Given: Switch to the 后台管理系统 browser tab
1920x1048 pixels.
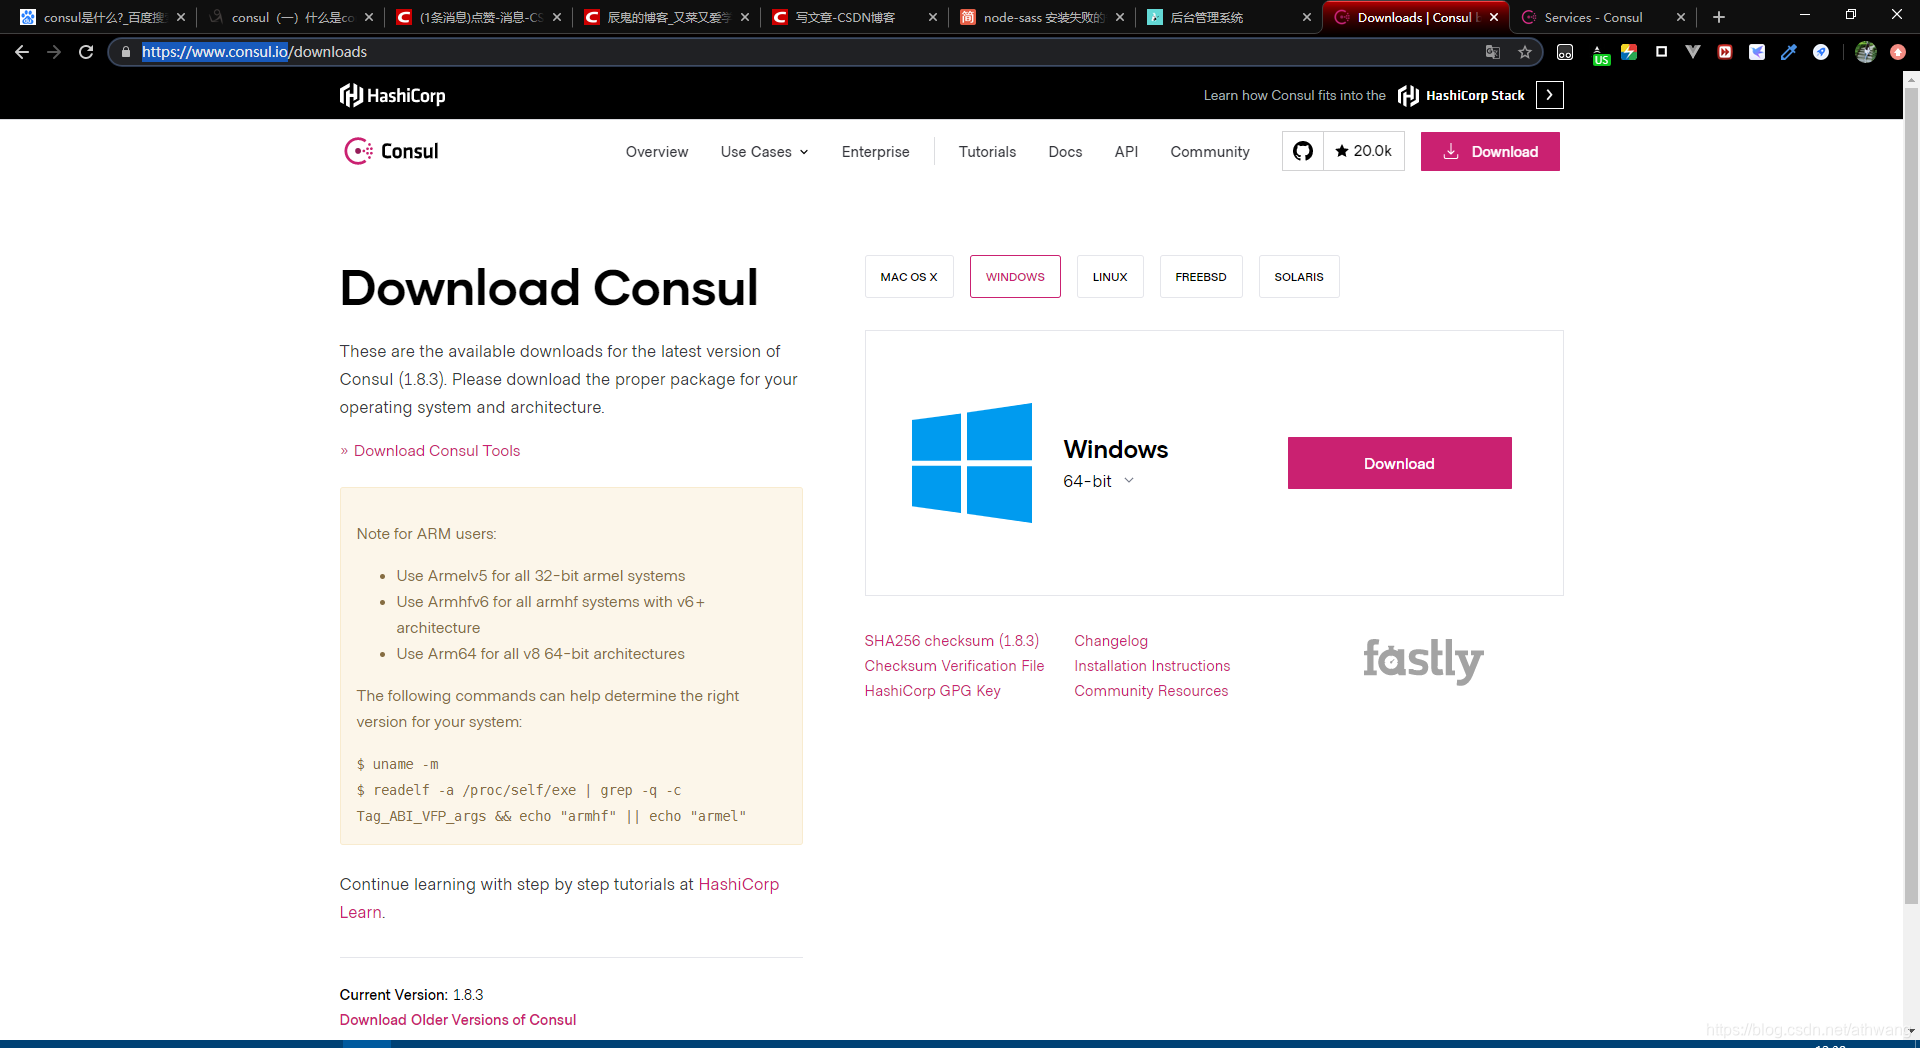Looking at the screenshot, I should coord(1228,17).
